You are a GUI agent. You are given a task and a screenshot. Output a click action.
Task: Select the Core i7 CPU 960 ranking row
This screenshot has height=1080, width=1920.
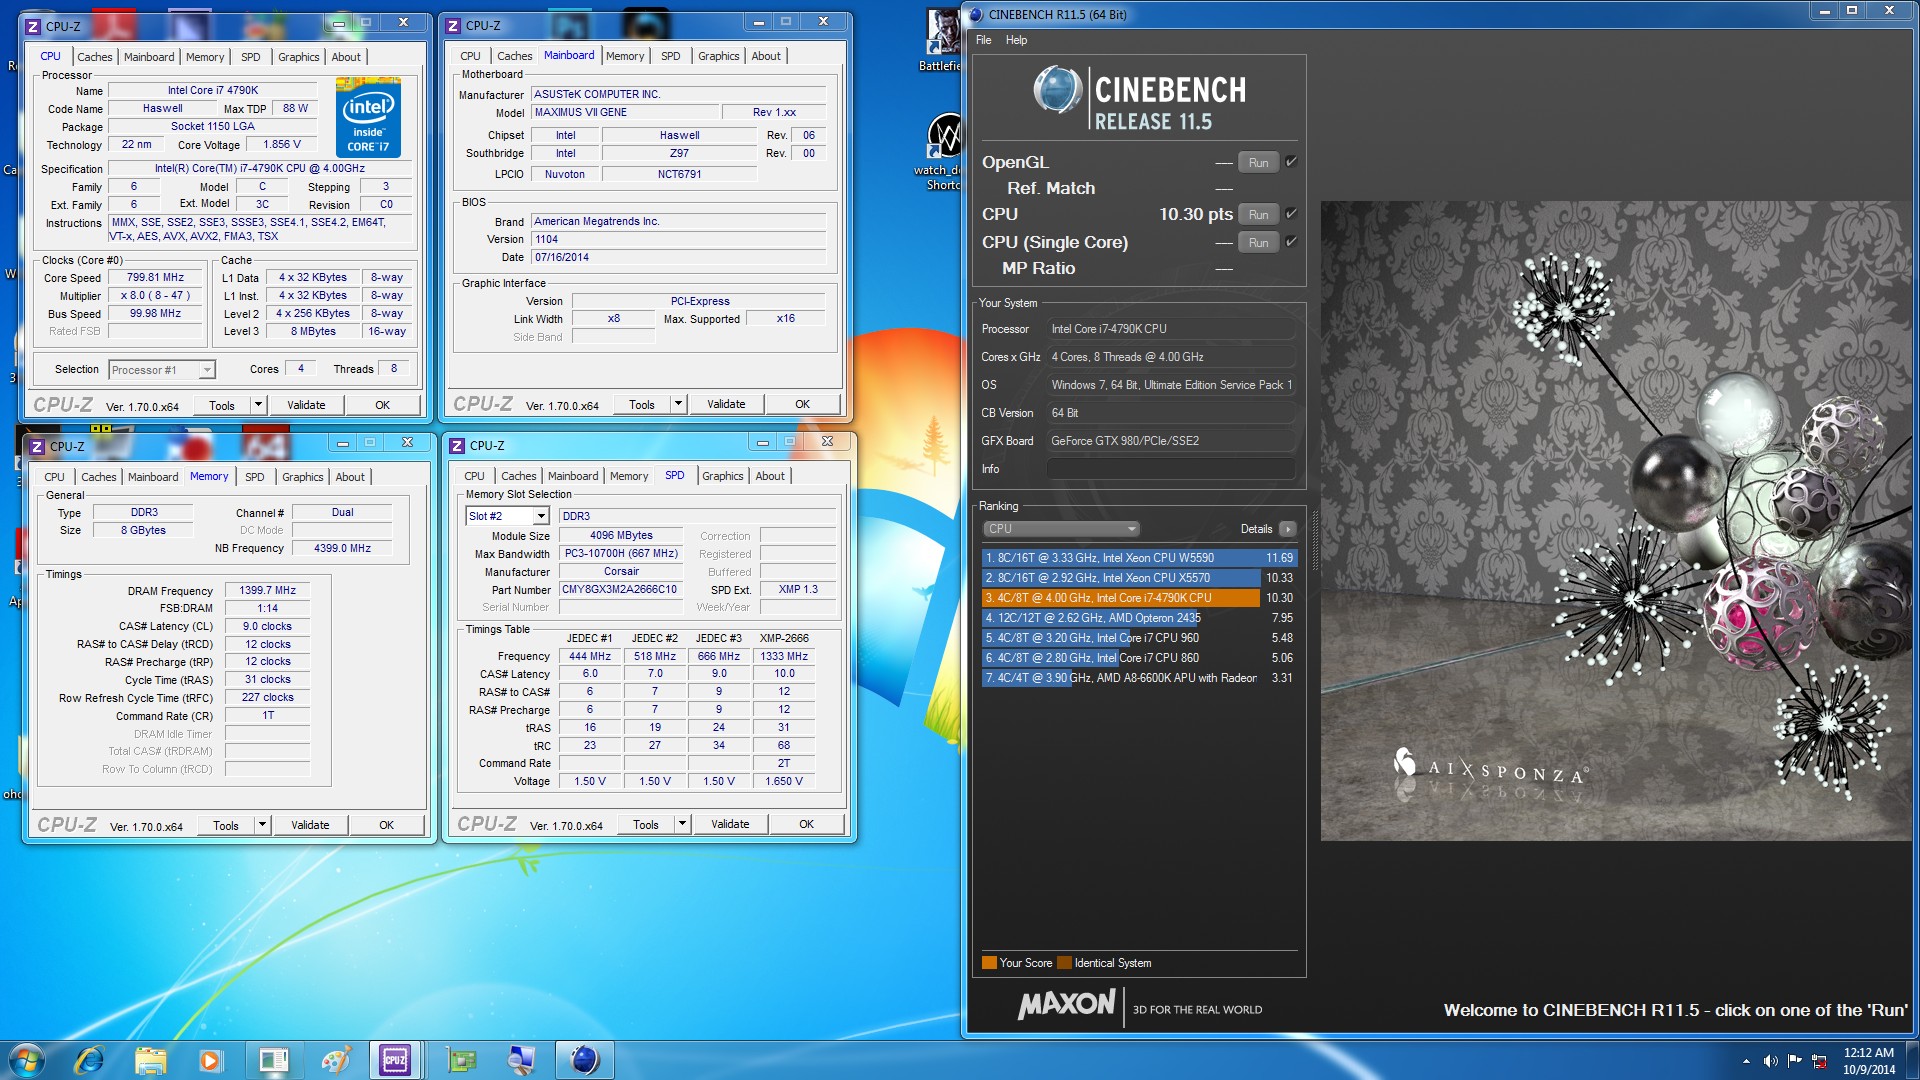1138,638
